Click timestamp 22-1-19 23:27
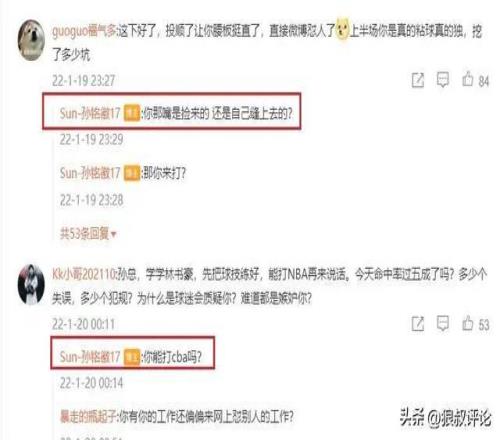 pos(83,81)
